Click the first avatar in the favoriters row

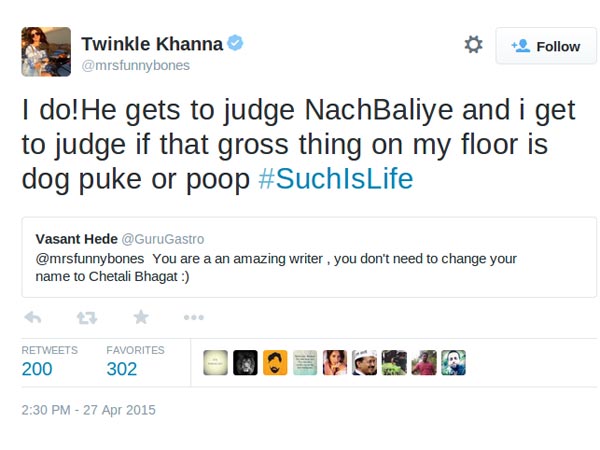pos(215,363)
